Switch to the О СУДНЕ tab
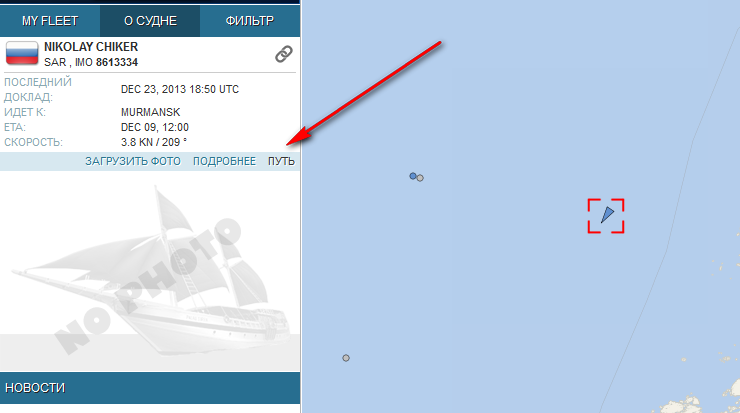740x413 pixels. pyautogui.click(x=150, y=21)
